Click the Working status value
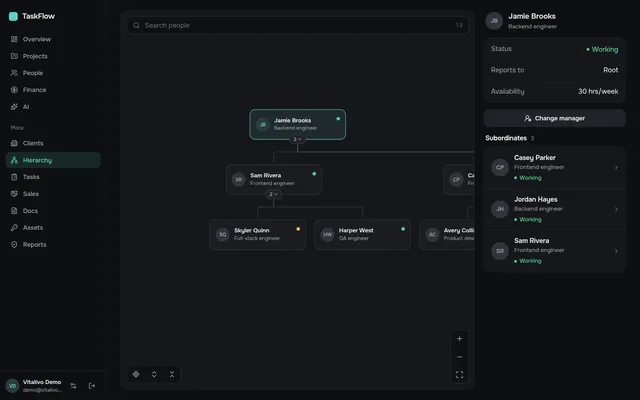The width and height of the screenshot is (640, 400). pos(602,49)
